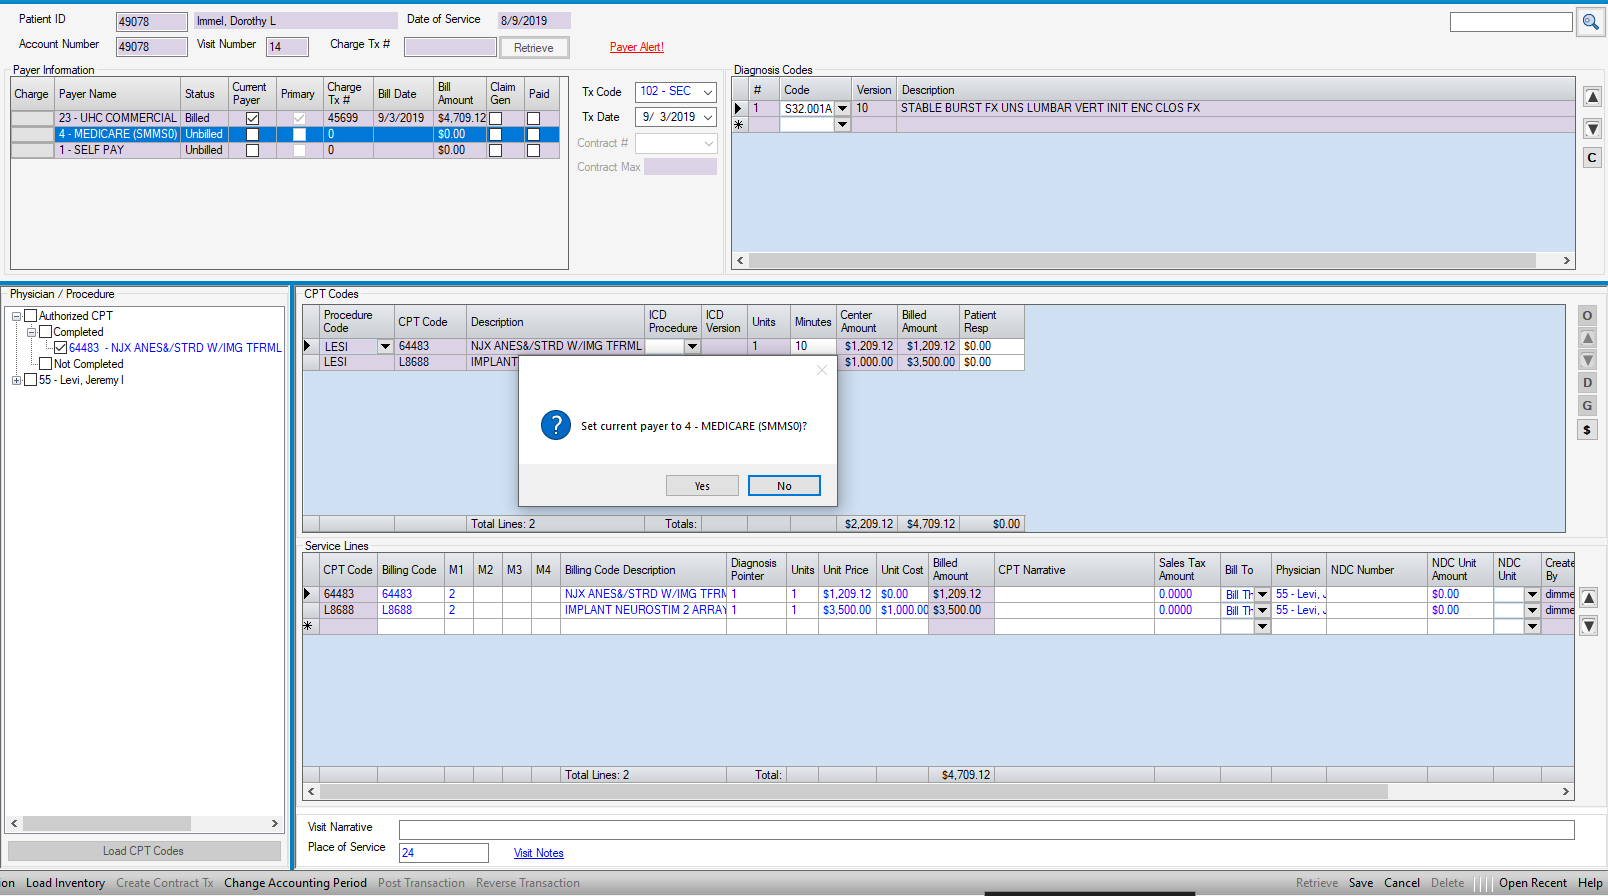1608x896 pixels.
Task: Open the Load Inventory menu item
Action: (65, 883)
